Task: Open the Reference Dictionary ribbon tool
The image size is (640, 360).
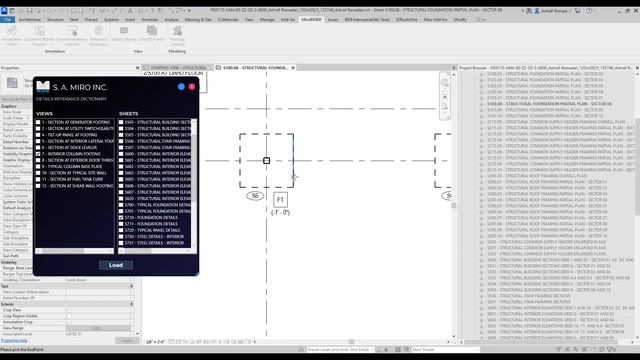Action: [x=98, y=36]
